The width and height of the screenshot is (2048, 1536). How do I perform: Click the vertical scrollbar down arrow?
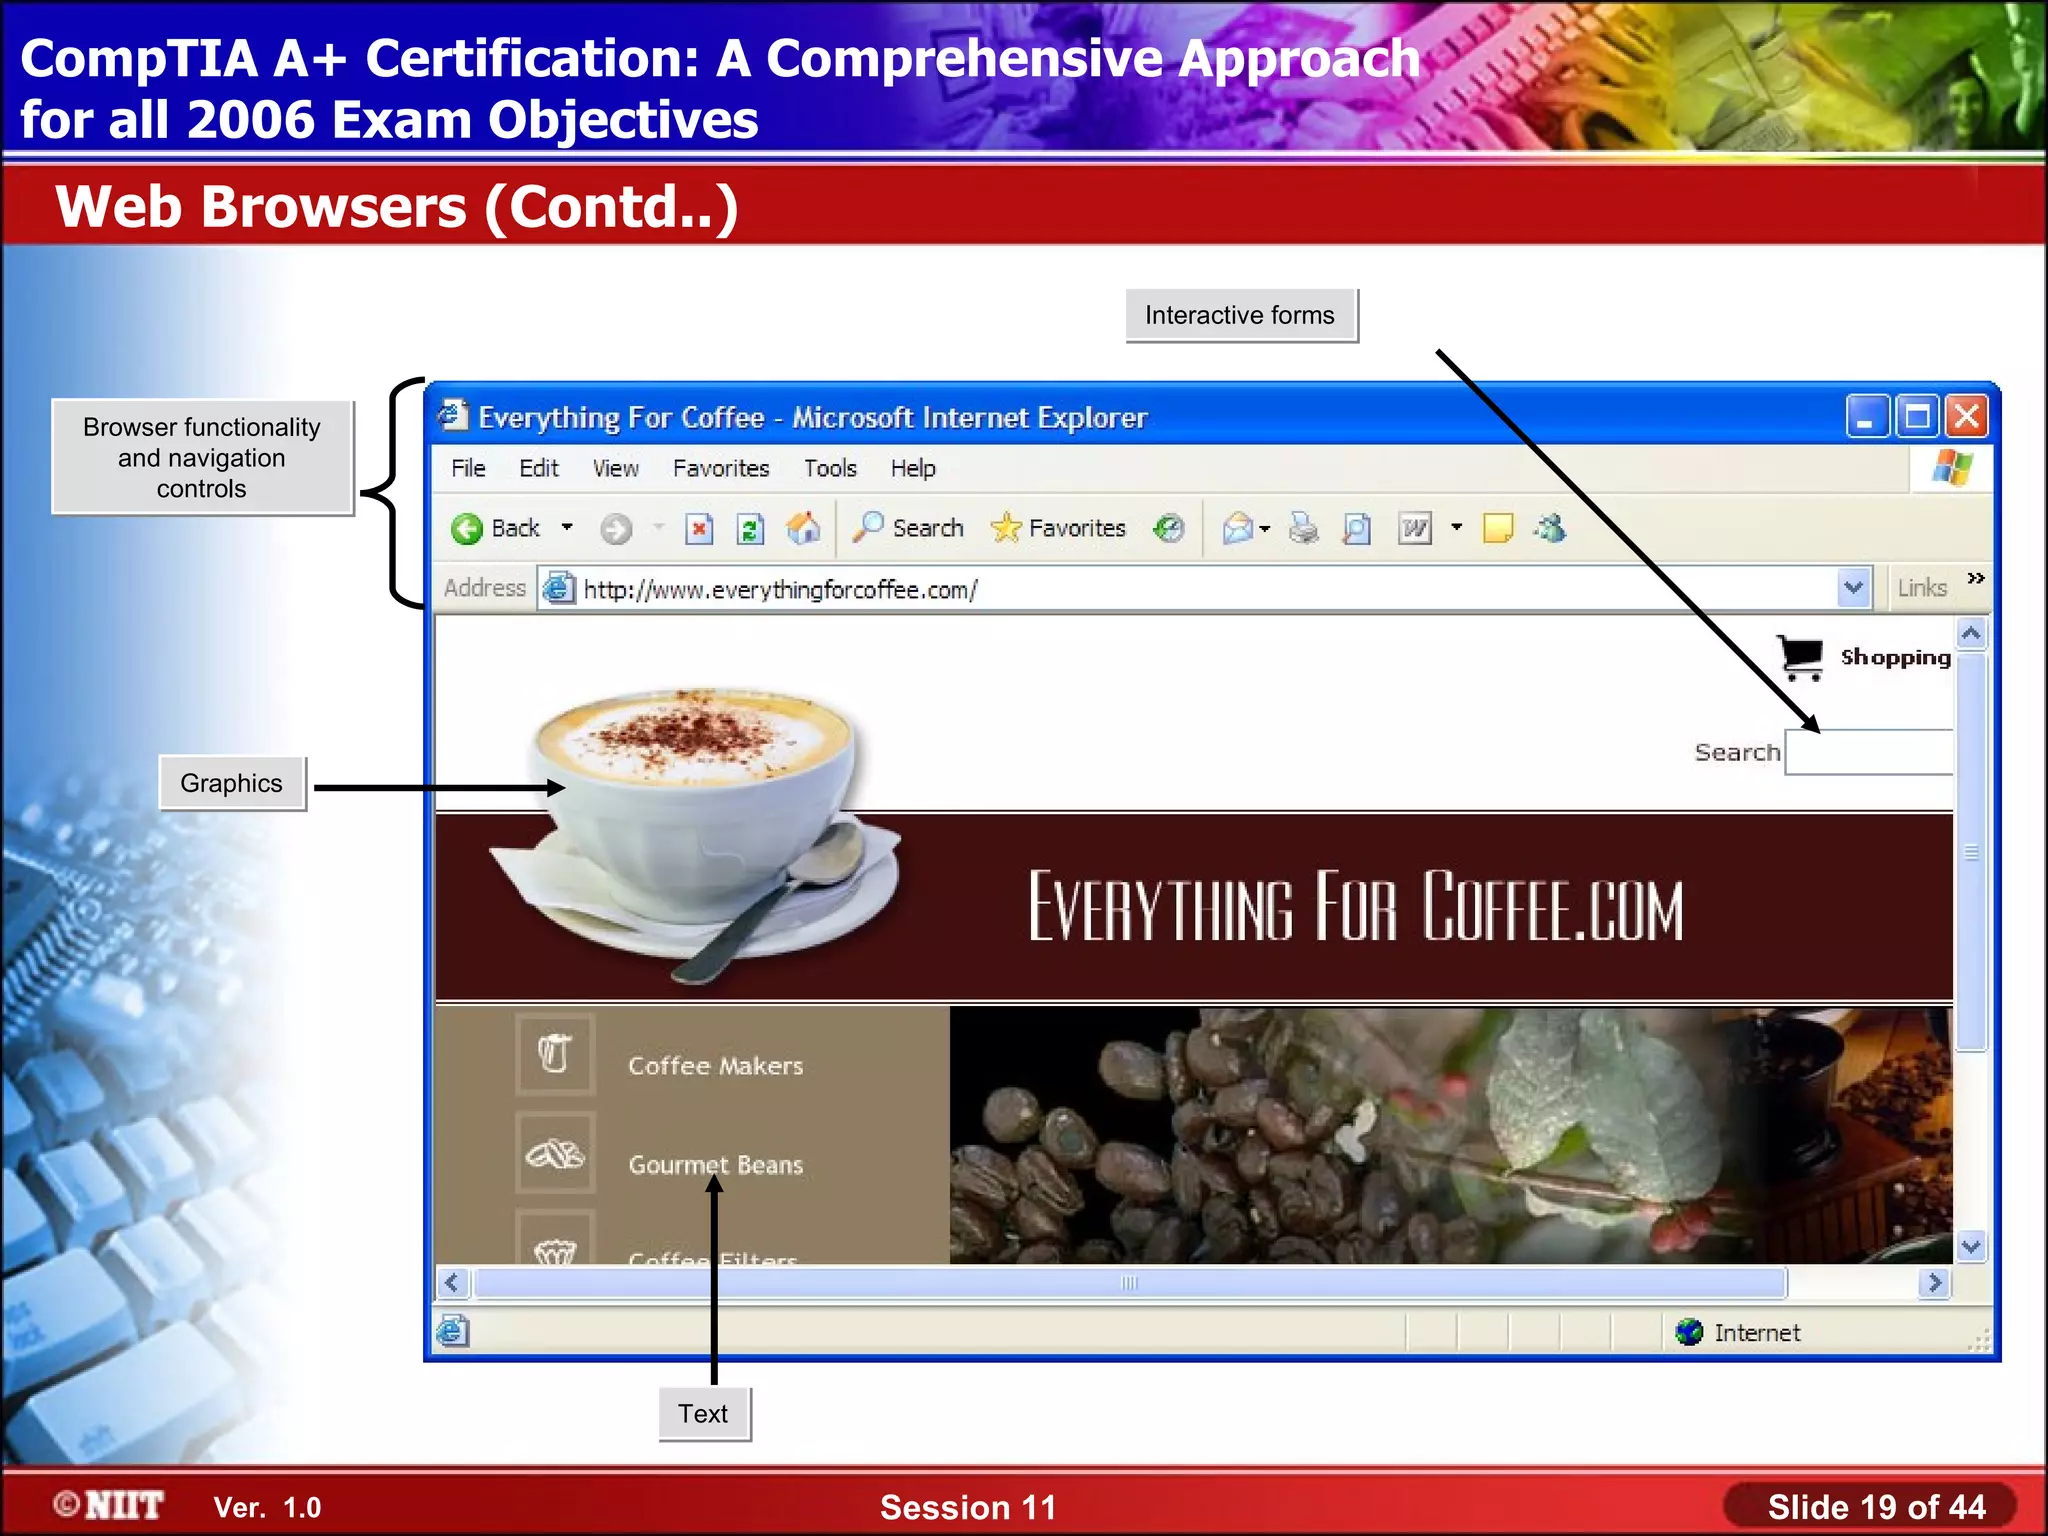point(1971,1247)
